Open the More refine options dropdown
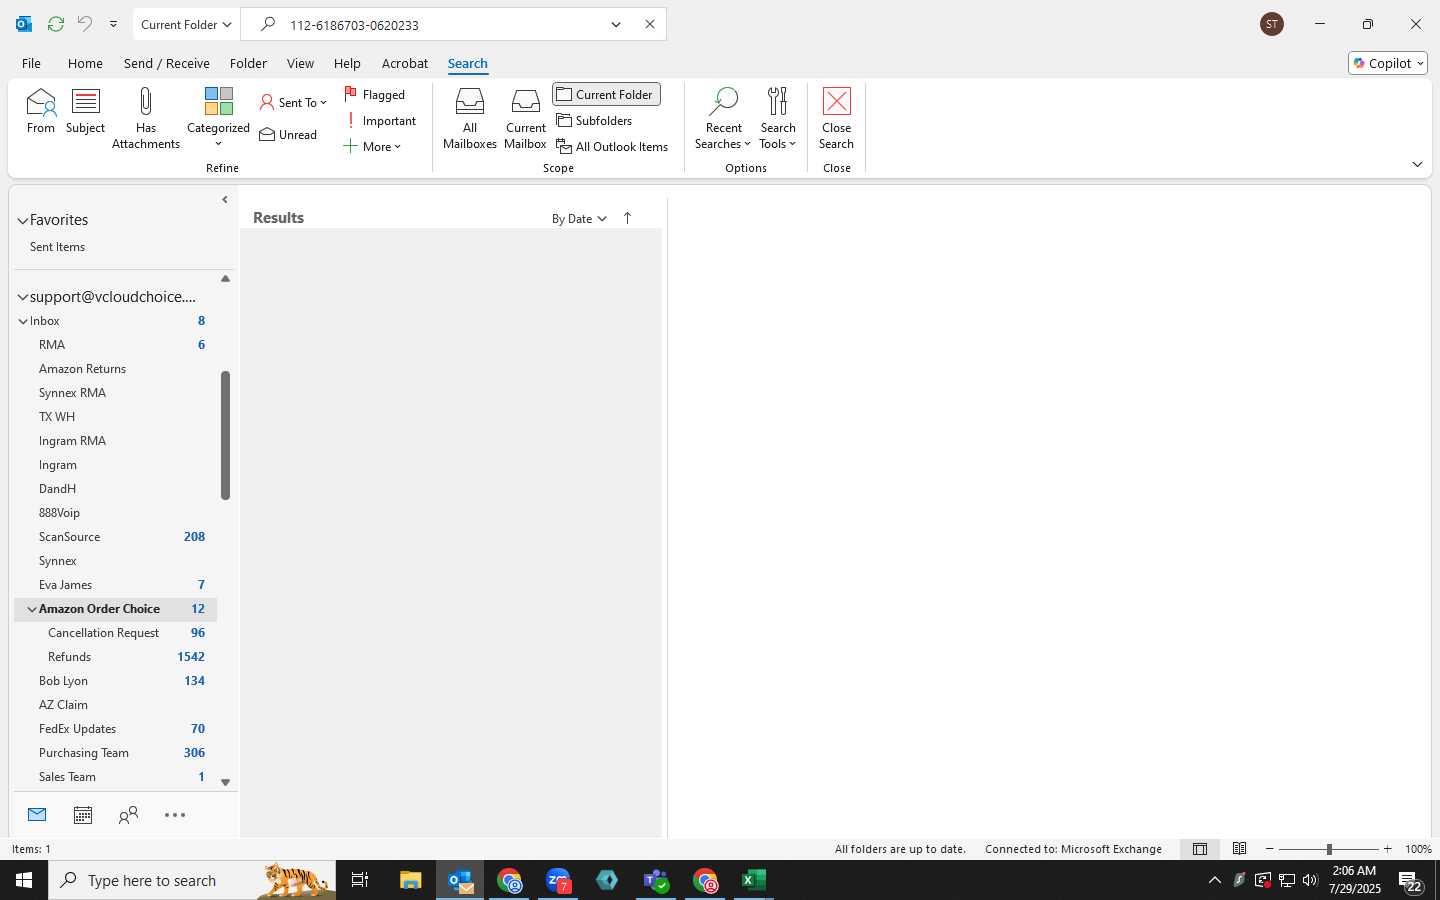Image resolution: width=1440 pixels, height=900 pixels. coord(372,146)
